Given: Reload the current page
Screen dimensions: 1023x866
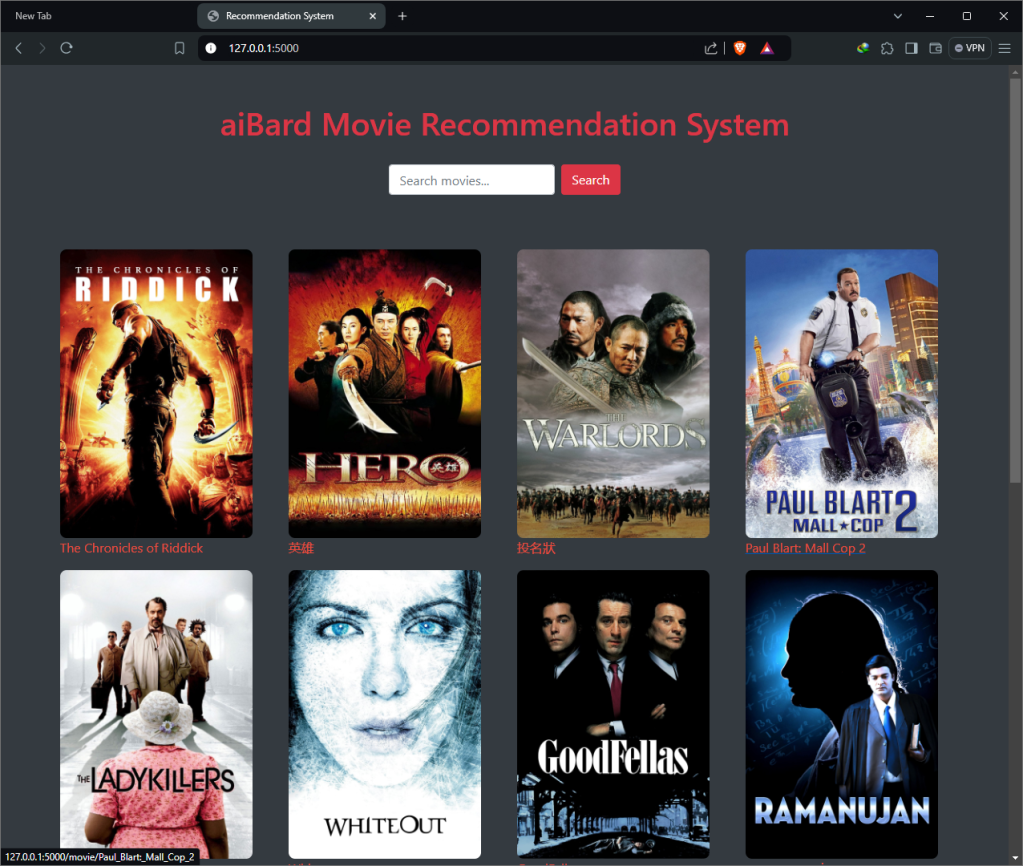Looking at the screenshot, I should (67, 48).
